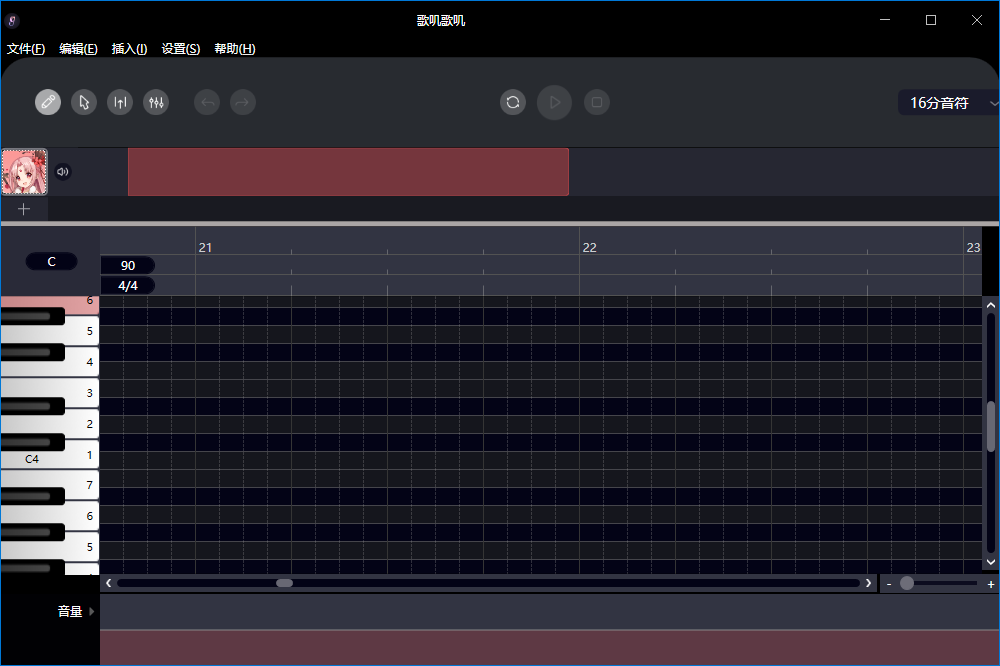
Task: Open the 16分音符 note length dropdown
Action: click(x=948, y=102)
